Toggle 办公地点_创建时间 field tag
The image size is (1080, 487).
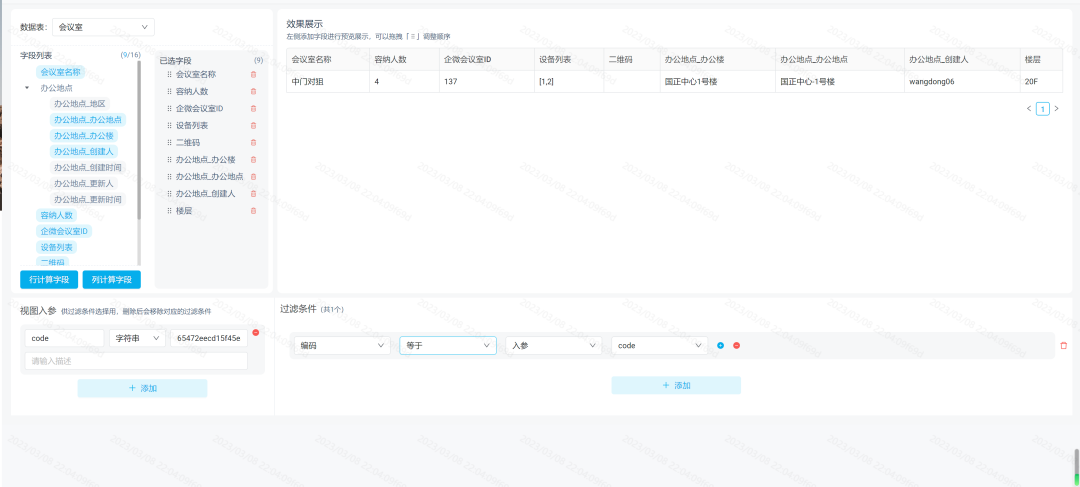pos(88,167)
